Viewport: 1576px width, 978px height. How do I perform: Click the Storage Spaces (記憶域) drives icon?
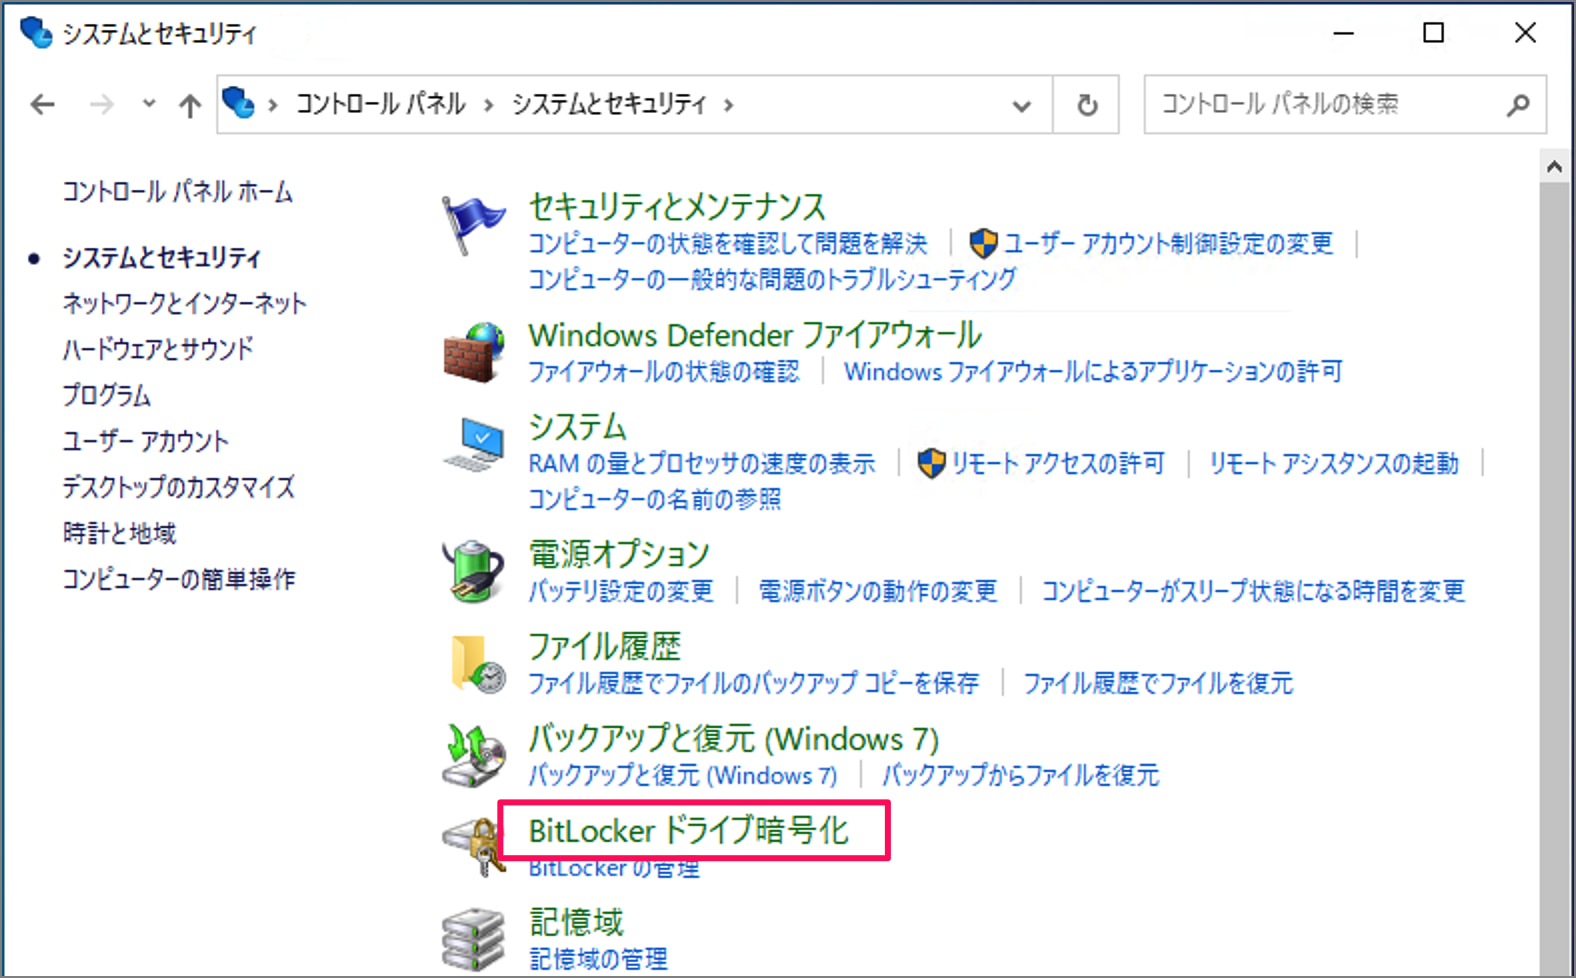click(473, 939)
